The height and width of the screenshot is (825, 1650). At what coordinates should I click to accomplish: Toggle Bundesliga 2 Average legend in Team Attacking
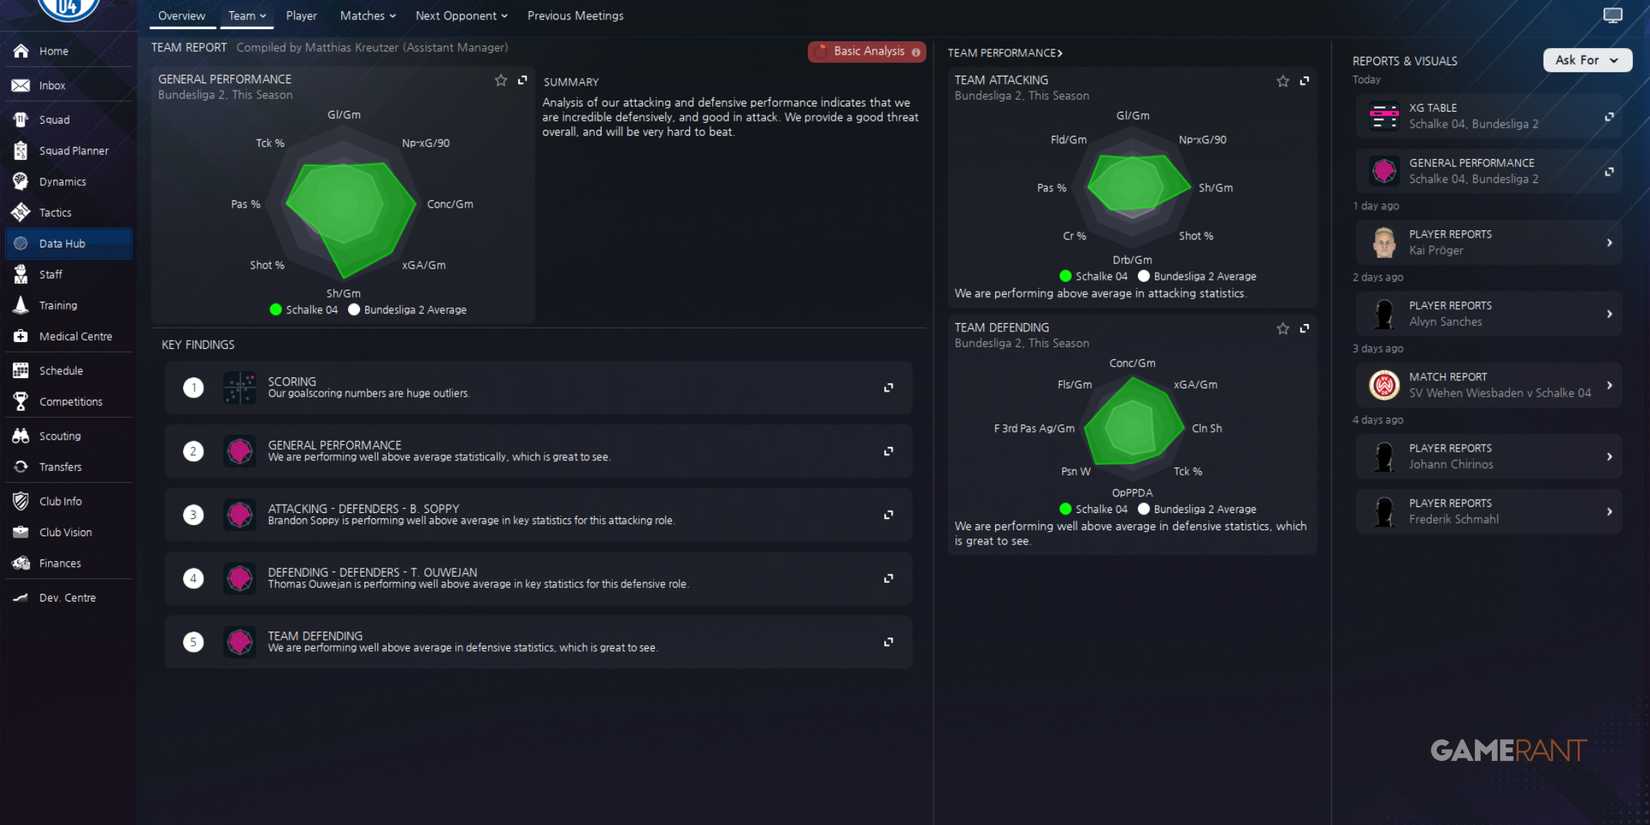[x=1197, y=276]
